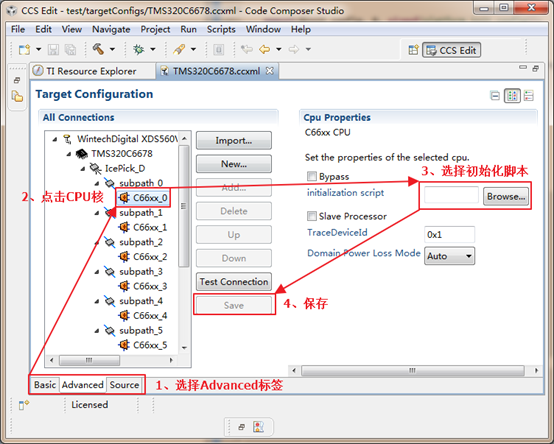Click the New wizard toolbar icon

pyautogui.click(x=24, y=49)
